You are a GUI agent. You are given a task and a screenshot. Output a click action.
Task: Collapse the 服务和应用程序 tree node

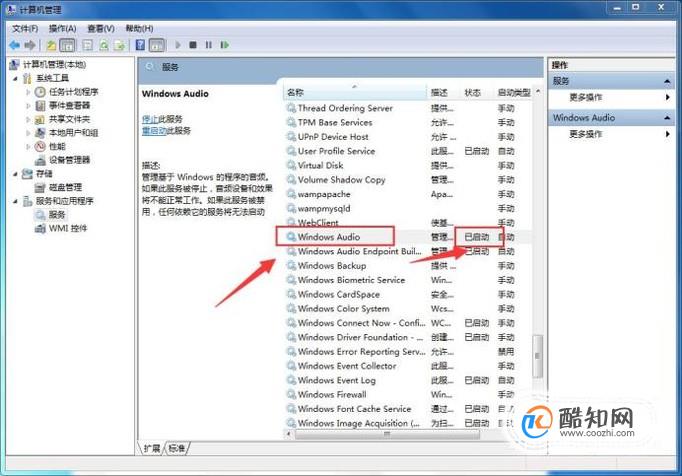[16, 201]
